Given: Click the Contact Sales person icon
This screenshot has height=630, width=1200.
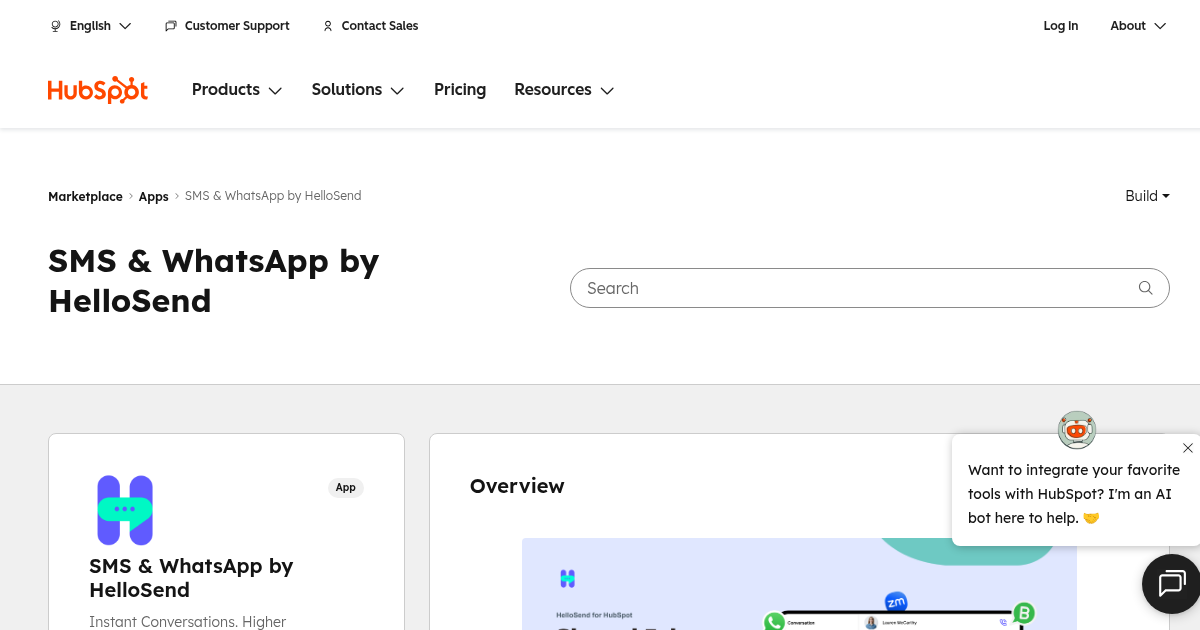Looking at the screenshot, I should [x=328, y=26].
